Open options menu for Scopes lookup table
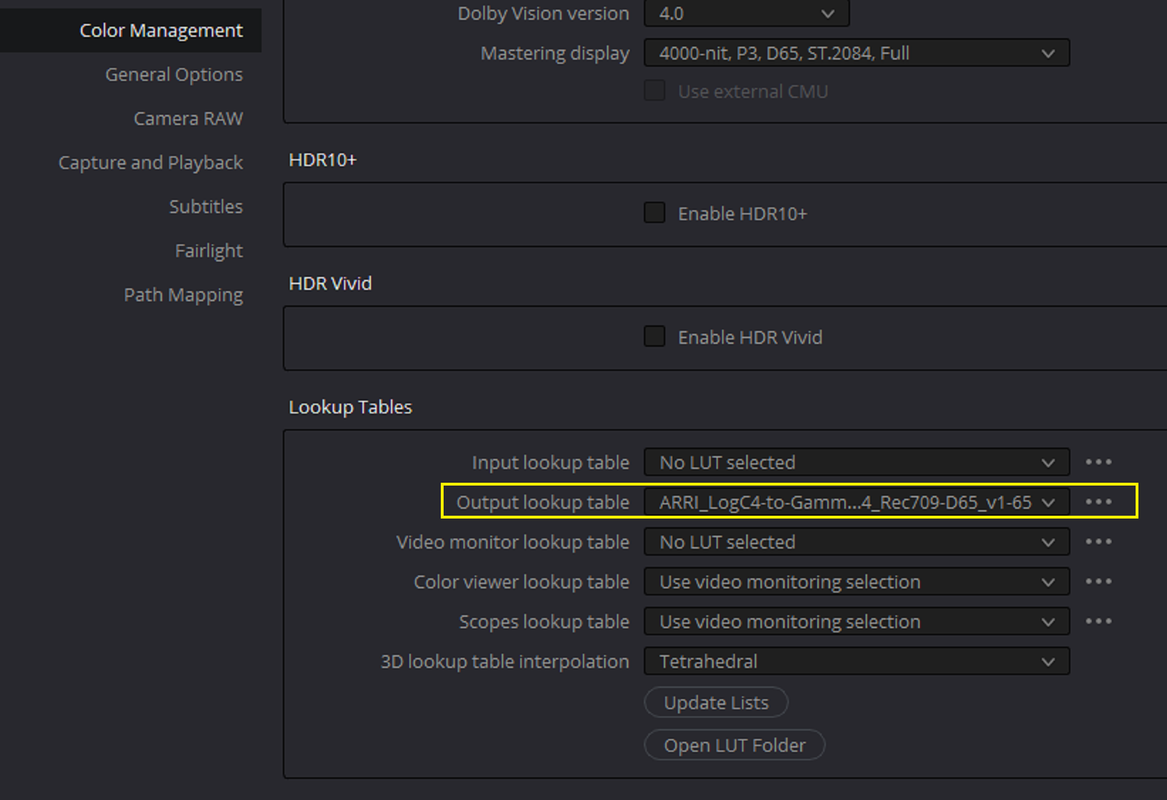Image resolution: width=1167 pixels, height=800 pixels. pos(1099,621)
